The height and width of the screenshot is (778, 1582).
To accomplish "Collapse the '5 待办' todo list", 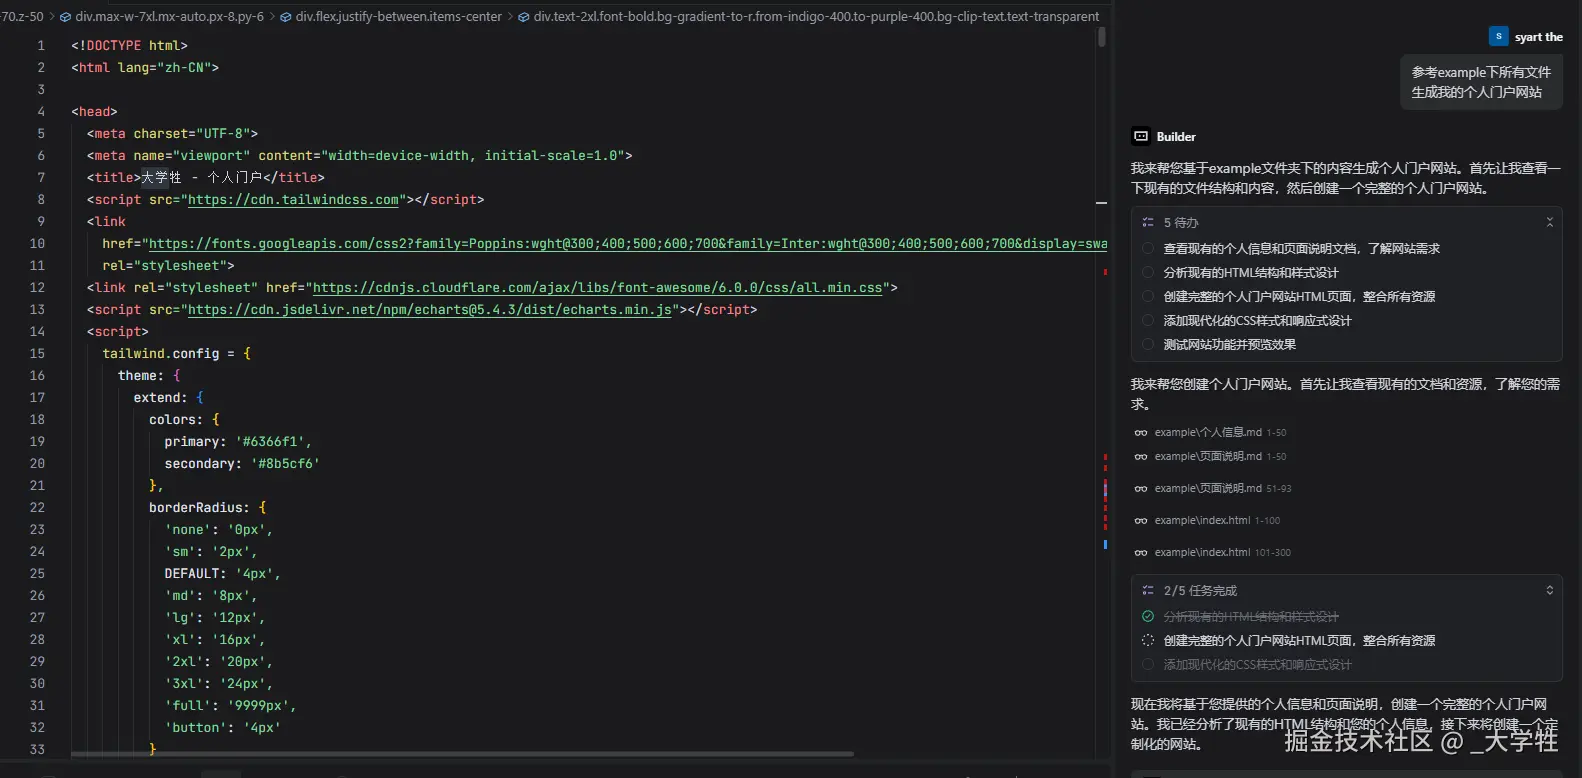I will coord(1550,222).
